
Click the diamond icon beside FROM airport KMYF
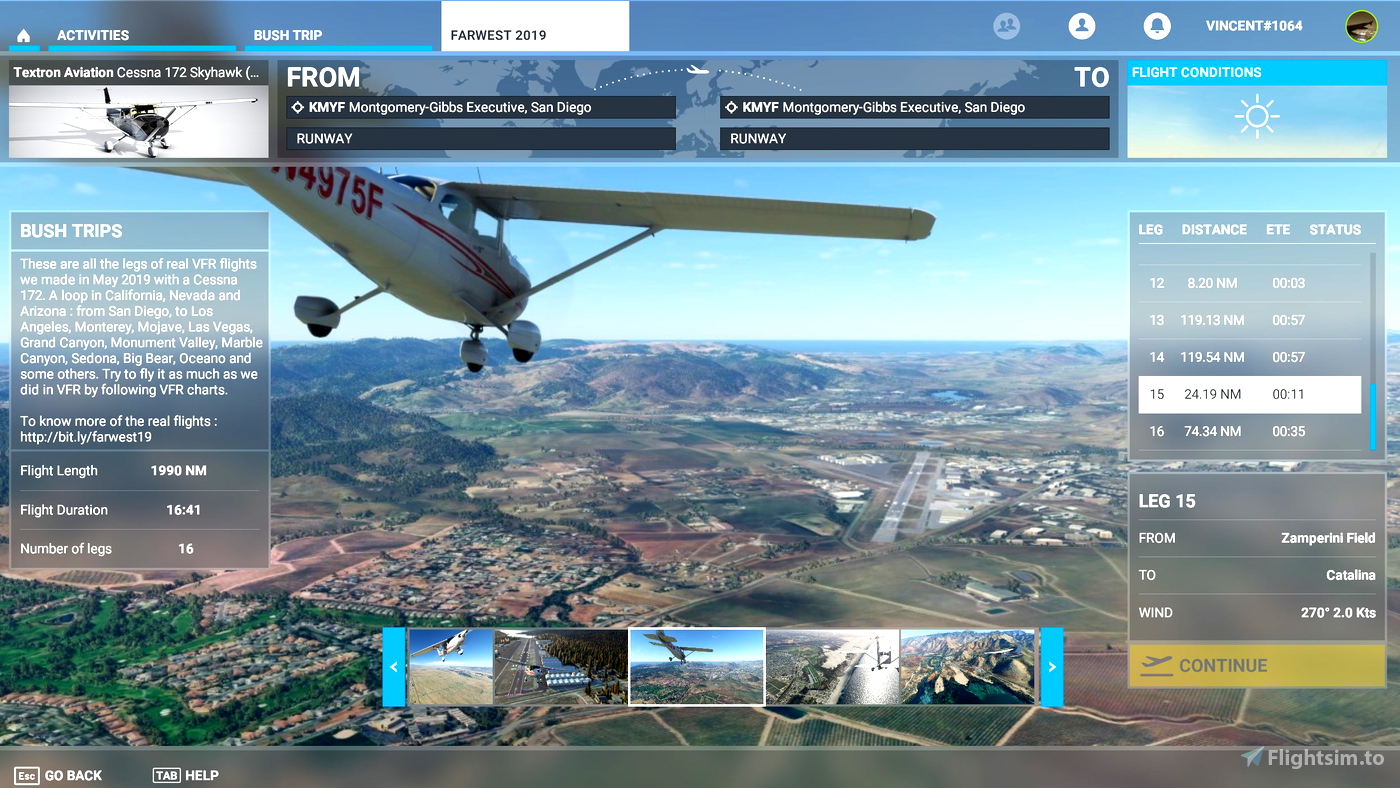(x=297, y=107)
